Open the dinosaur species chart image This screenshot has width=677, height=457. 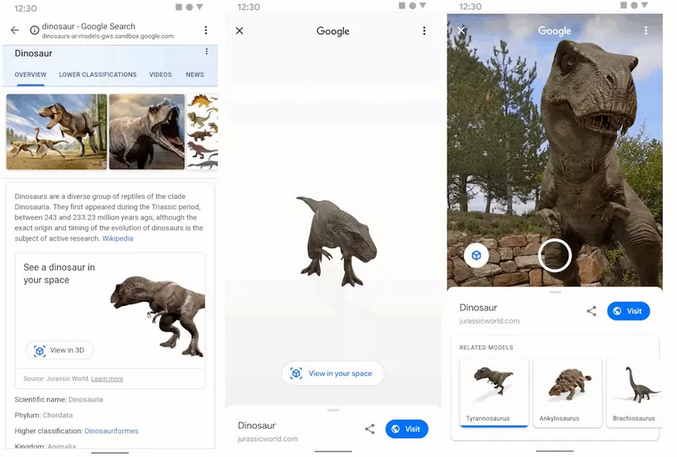pos(202,132)
